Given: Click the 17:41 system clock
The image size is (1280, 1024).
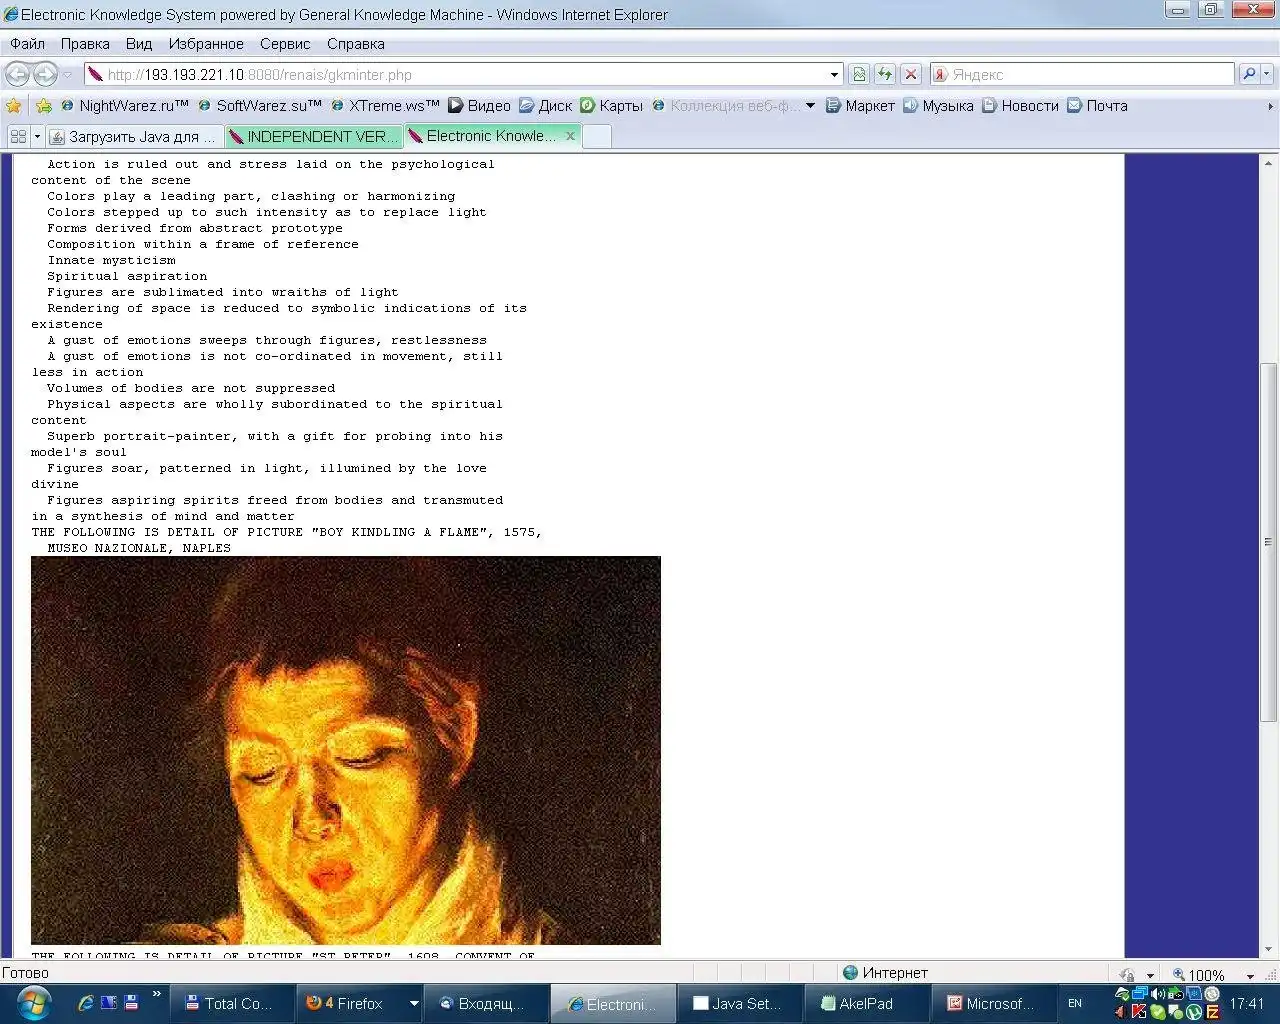Looking at the screenshot, I should coord(1247,1003).
